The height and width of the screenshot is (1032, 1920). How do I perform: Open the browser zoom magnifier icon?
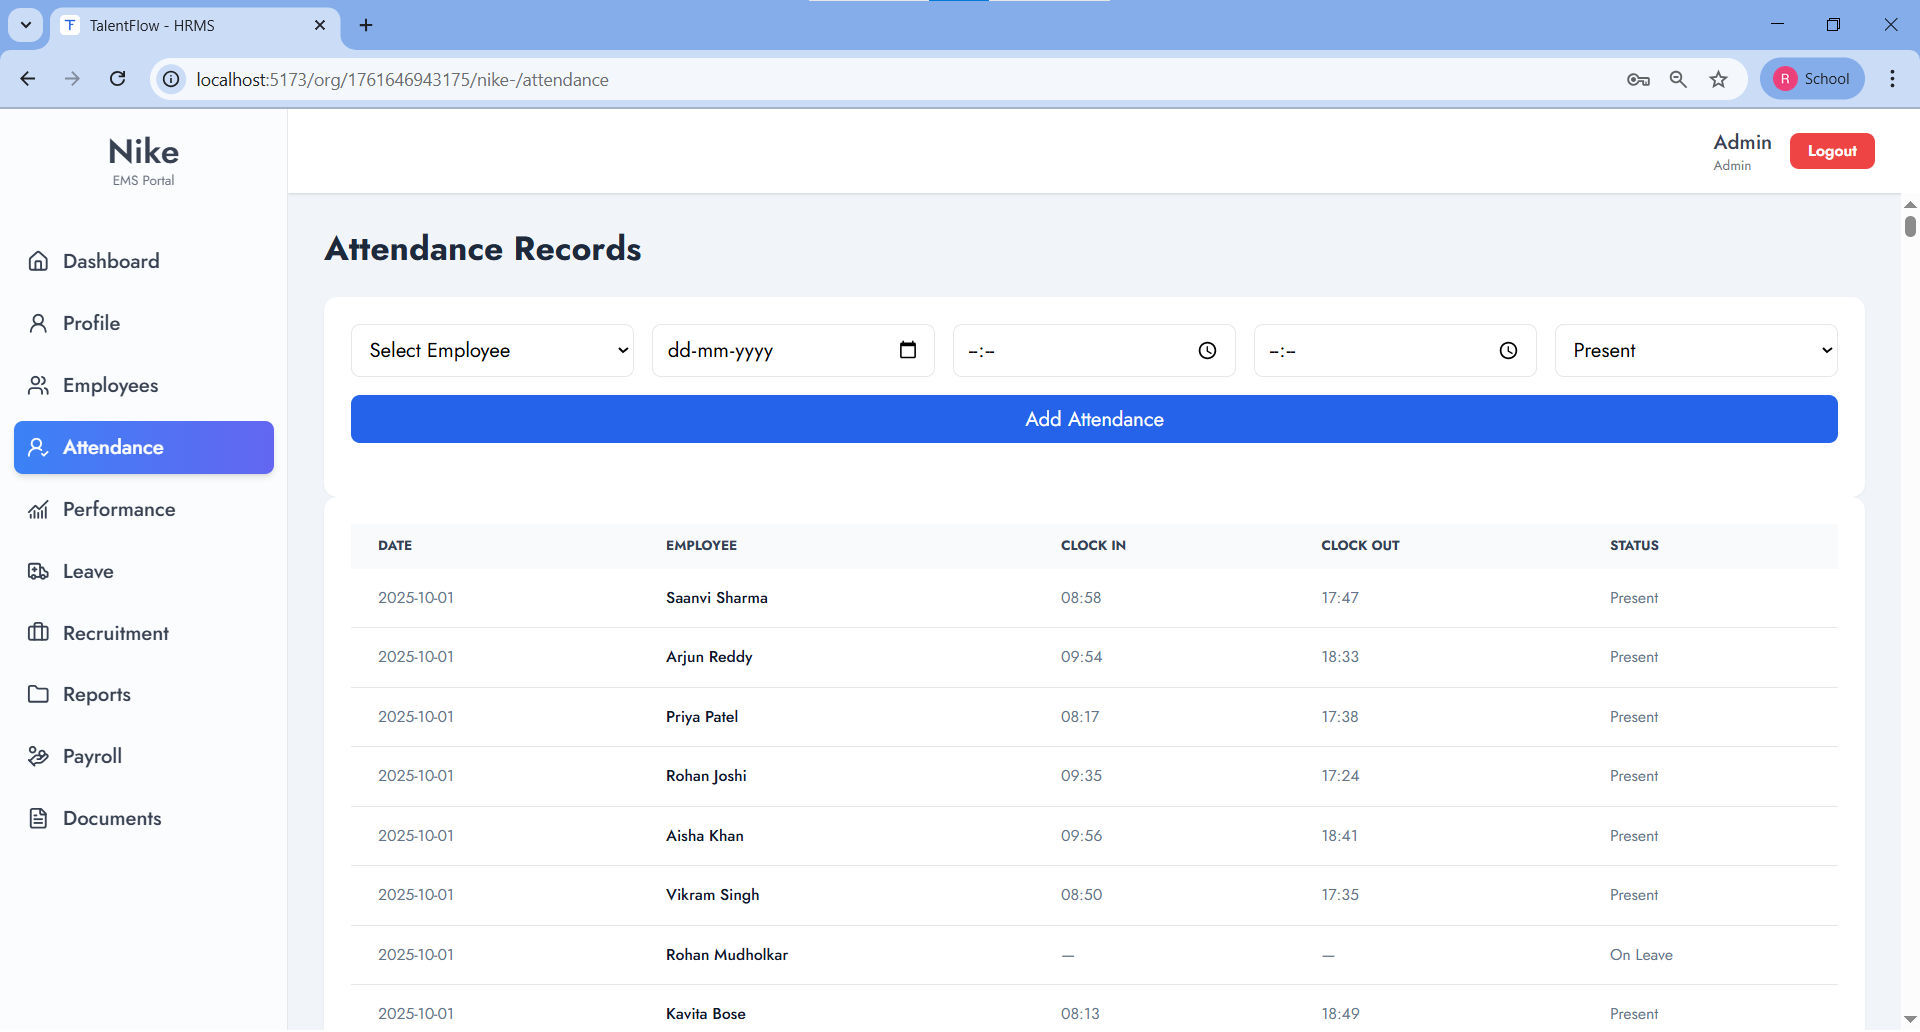[x=1678, y=79]
